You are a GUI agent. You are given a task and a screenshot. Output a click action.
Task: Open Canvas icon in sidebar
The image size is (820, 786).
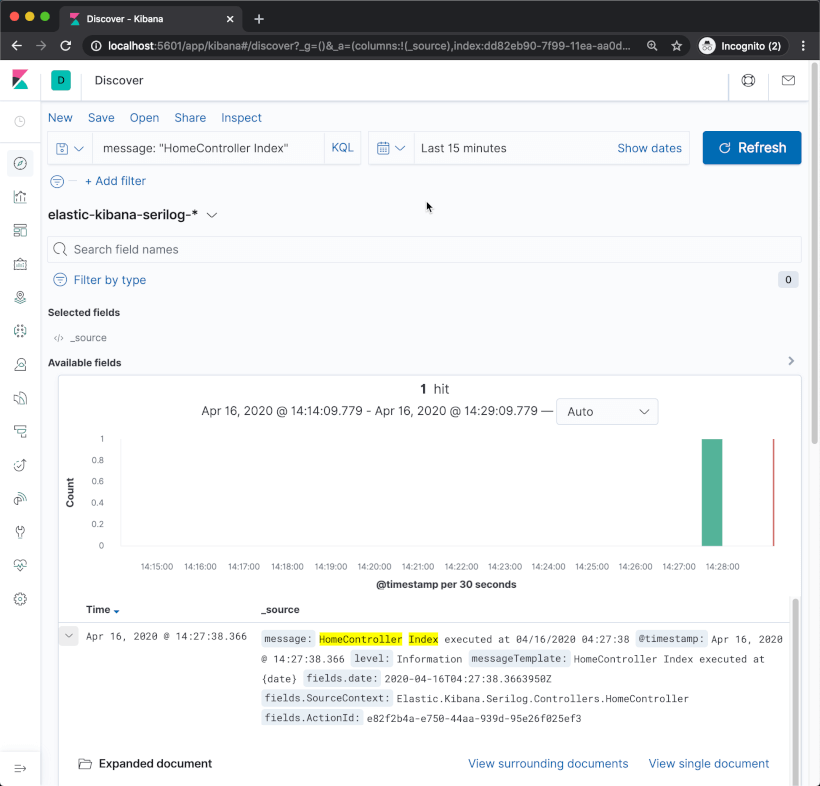coord(20,264)
